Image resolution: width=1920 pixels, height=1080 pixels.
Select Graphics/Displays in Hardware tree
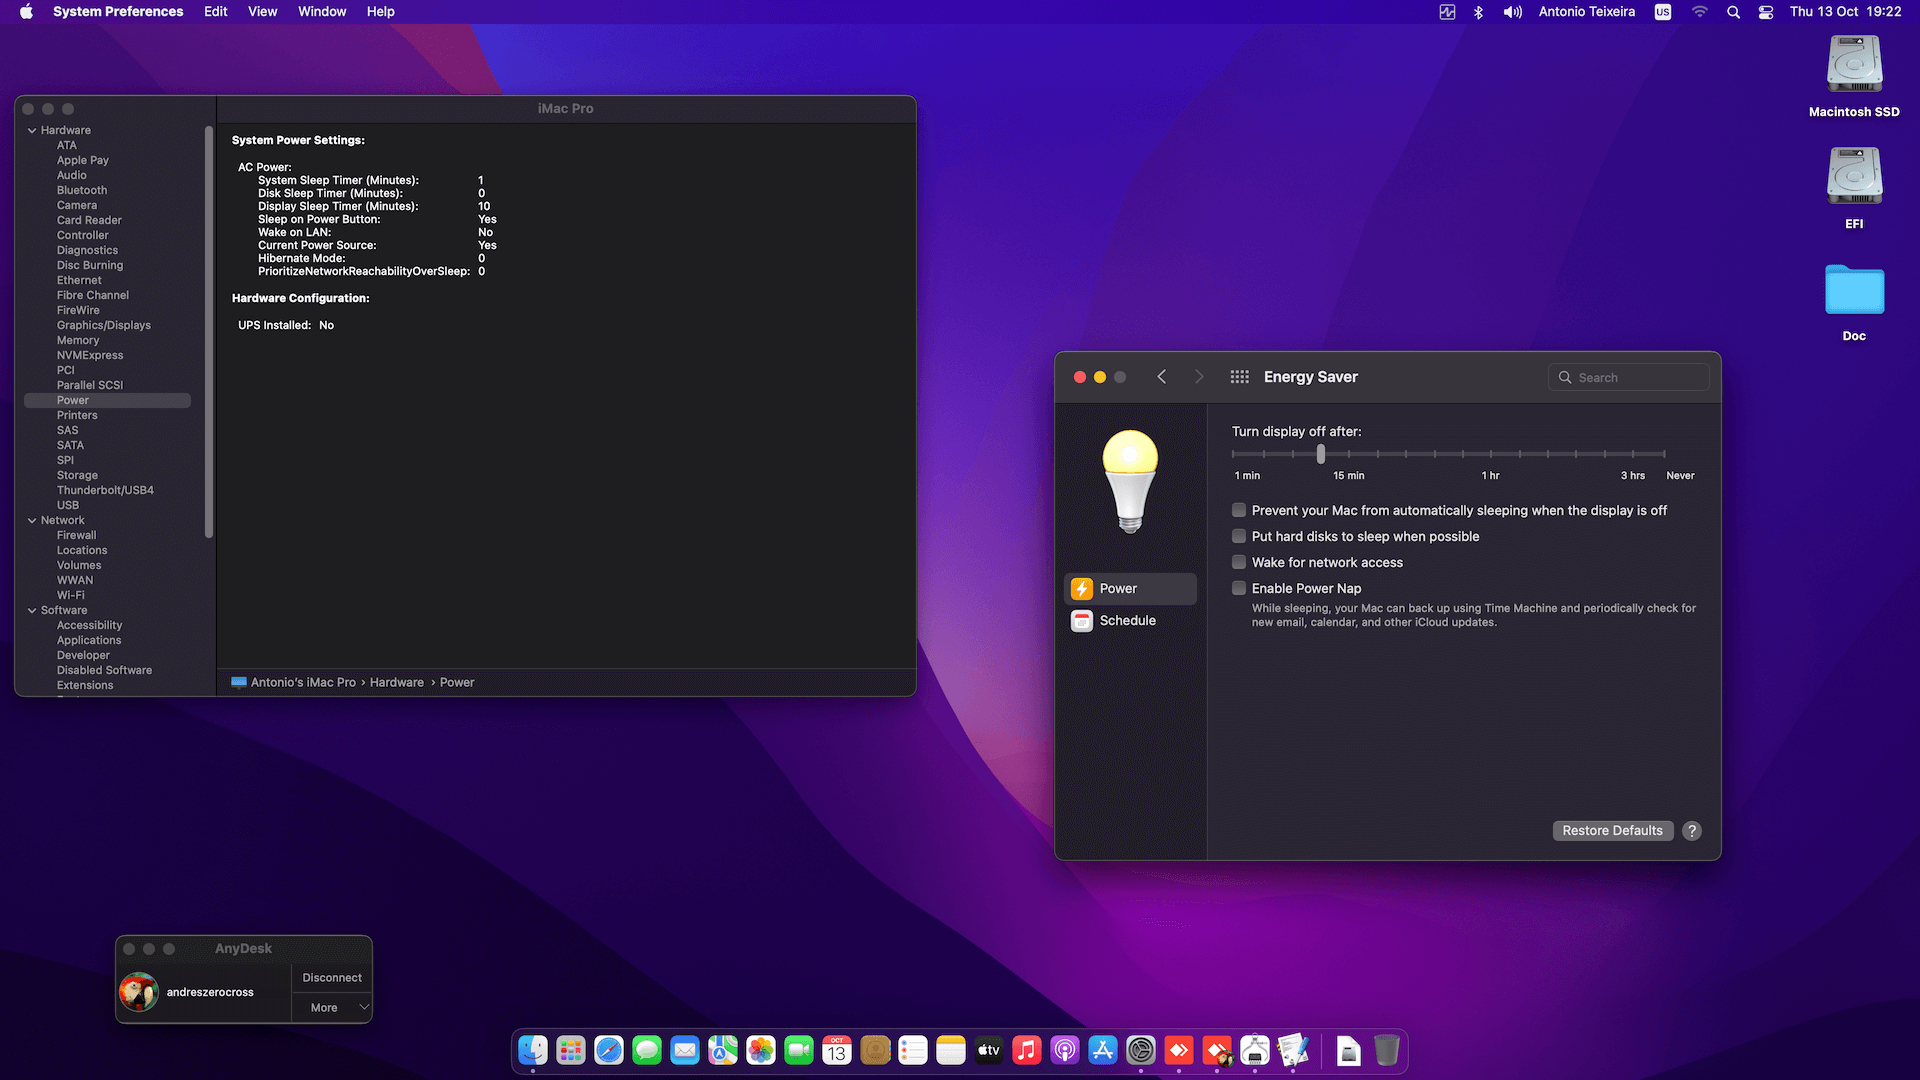coord(104,325)
